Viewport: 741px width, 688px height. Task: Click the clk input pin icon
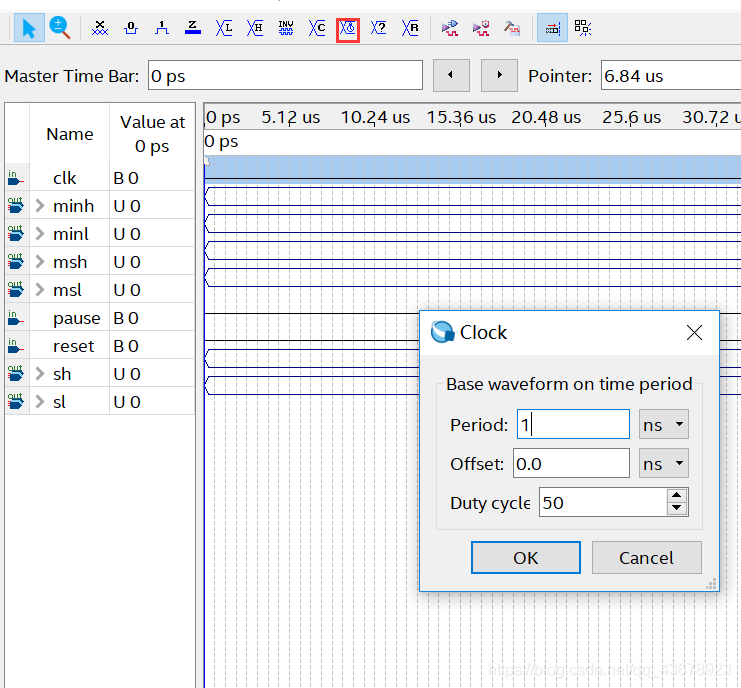16,178
